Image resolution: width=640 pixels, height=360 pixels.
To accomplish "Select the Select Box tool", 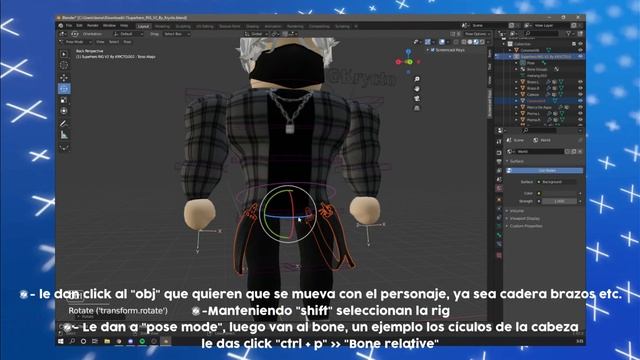I will click(64, 54).
